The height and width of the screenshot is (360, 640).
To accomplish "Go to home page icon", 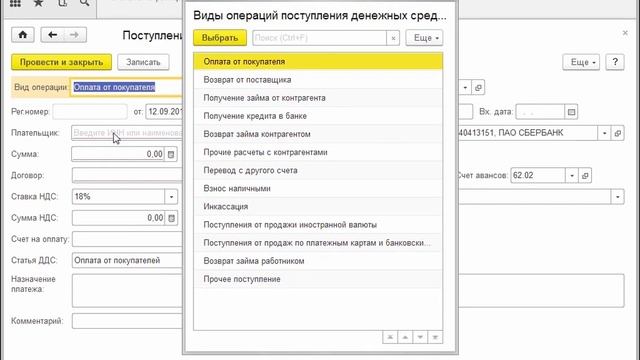I will 23,35.
